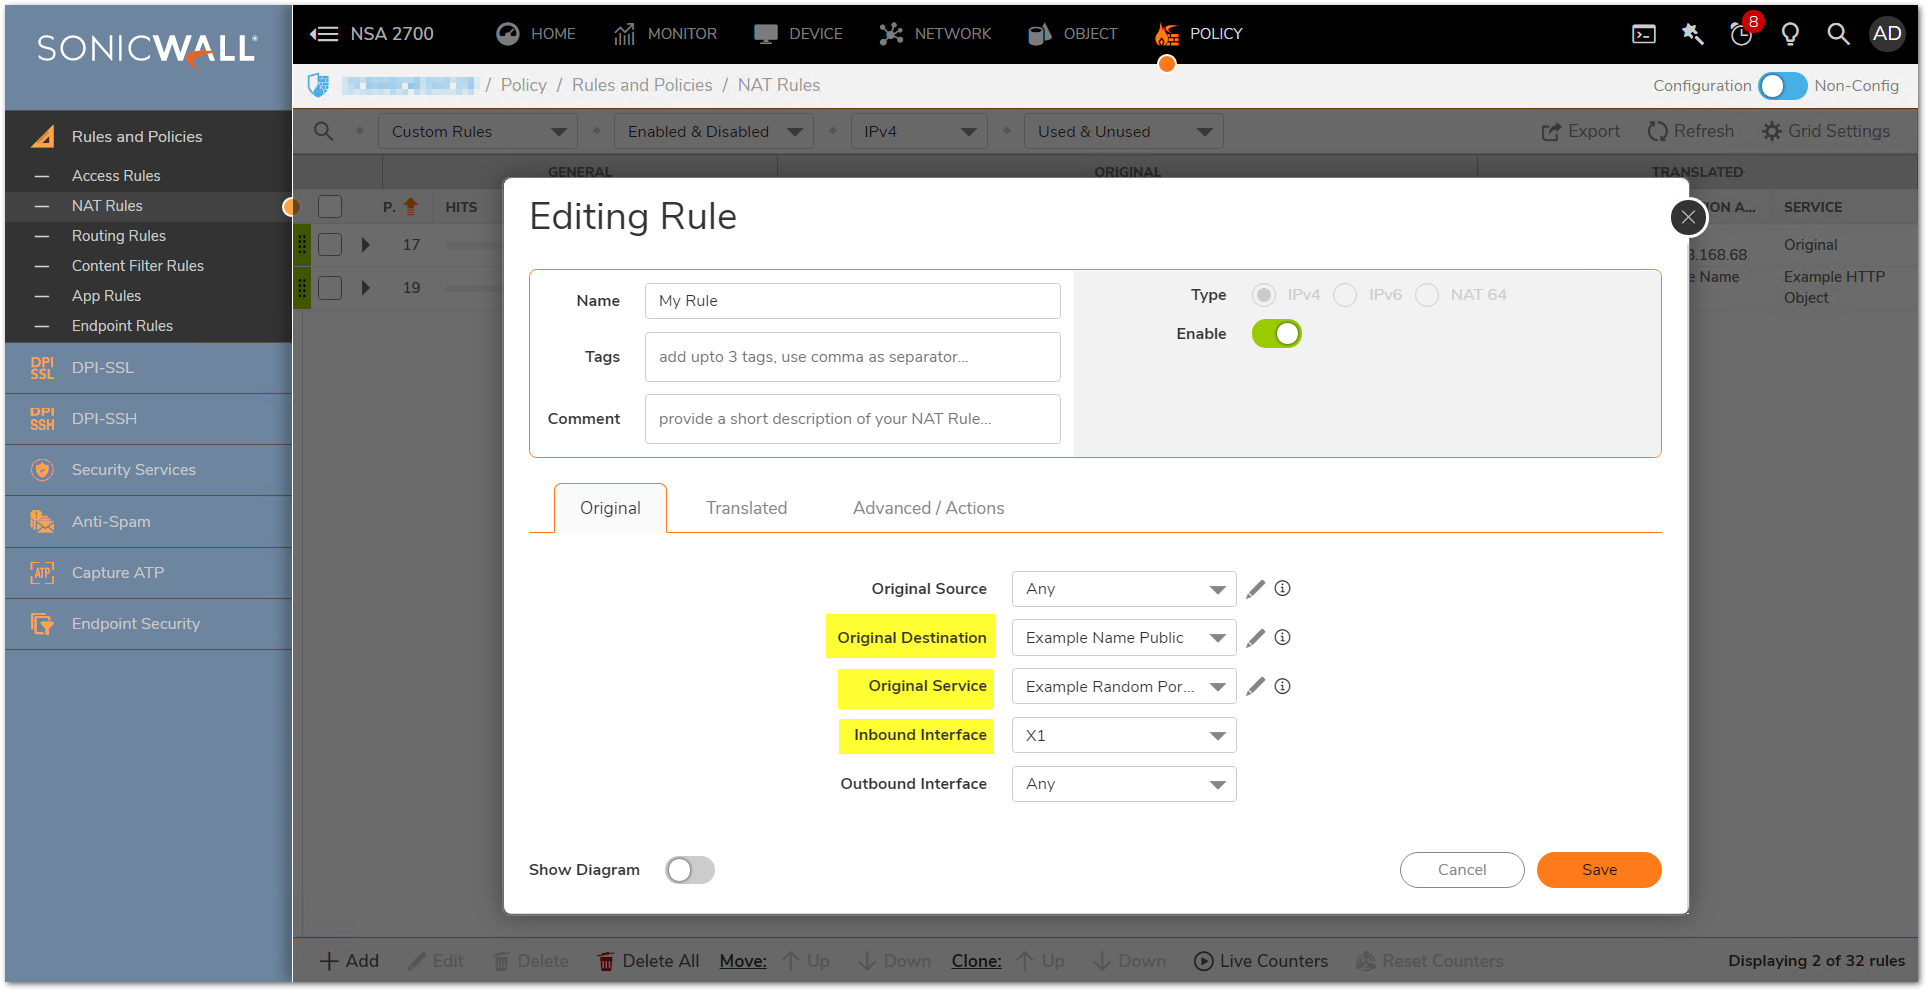Open the Original Source dropdown

(x=1123, y=589)
